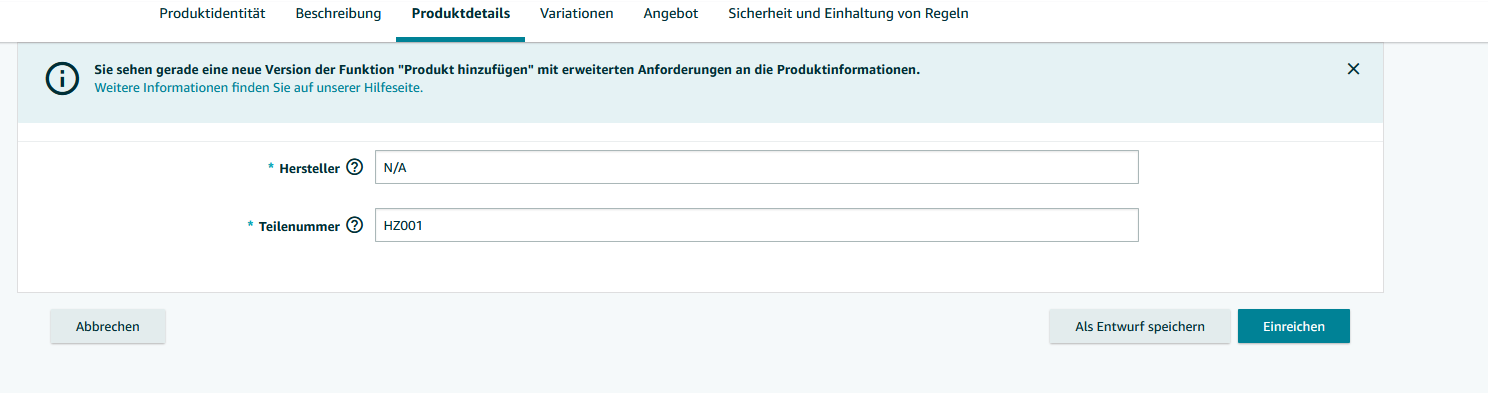Open Sicherheit und Einhaltung von Regeln tab
Image resolution: width=1488 pixels, height=393 pixels.
(848, 14)
